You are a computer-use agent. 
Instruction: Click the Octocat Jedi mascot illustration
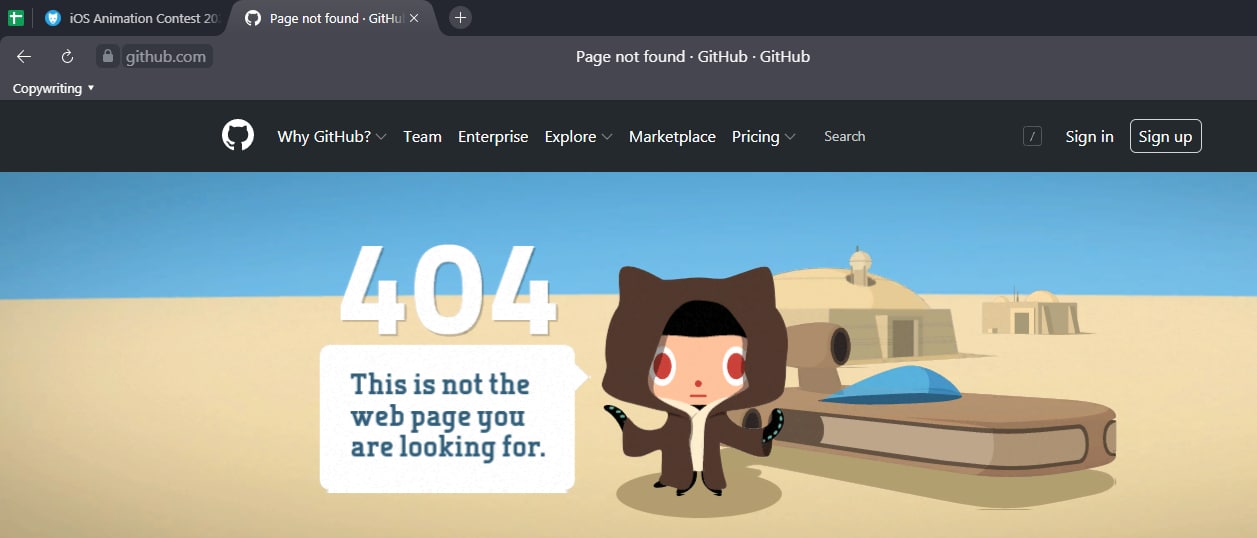[x=693, y=380]
